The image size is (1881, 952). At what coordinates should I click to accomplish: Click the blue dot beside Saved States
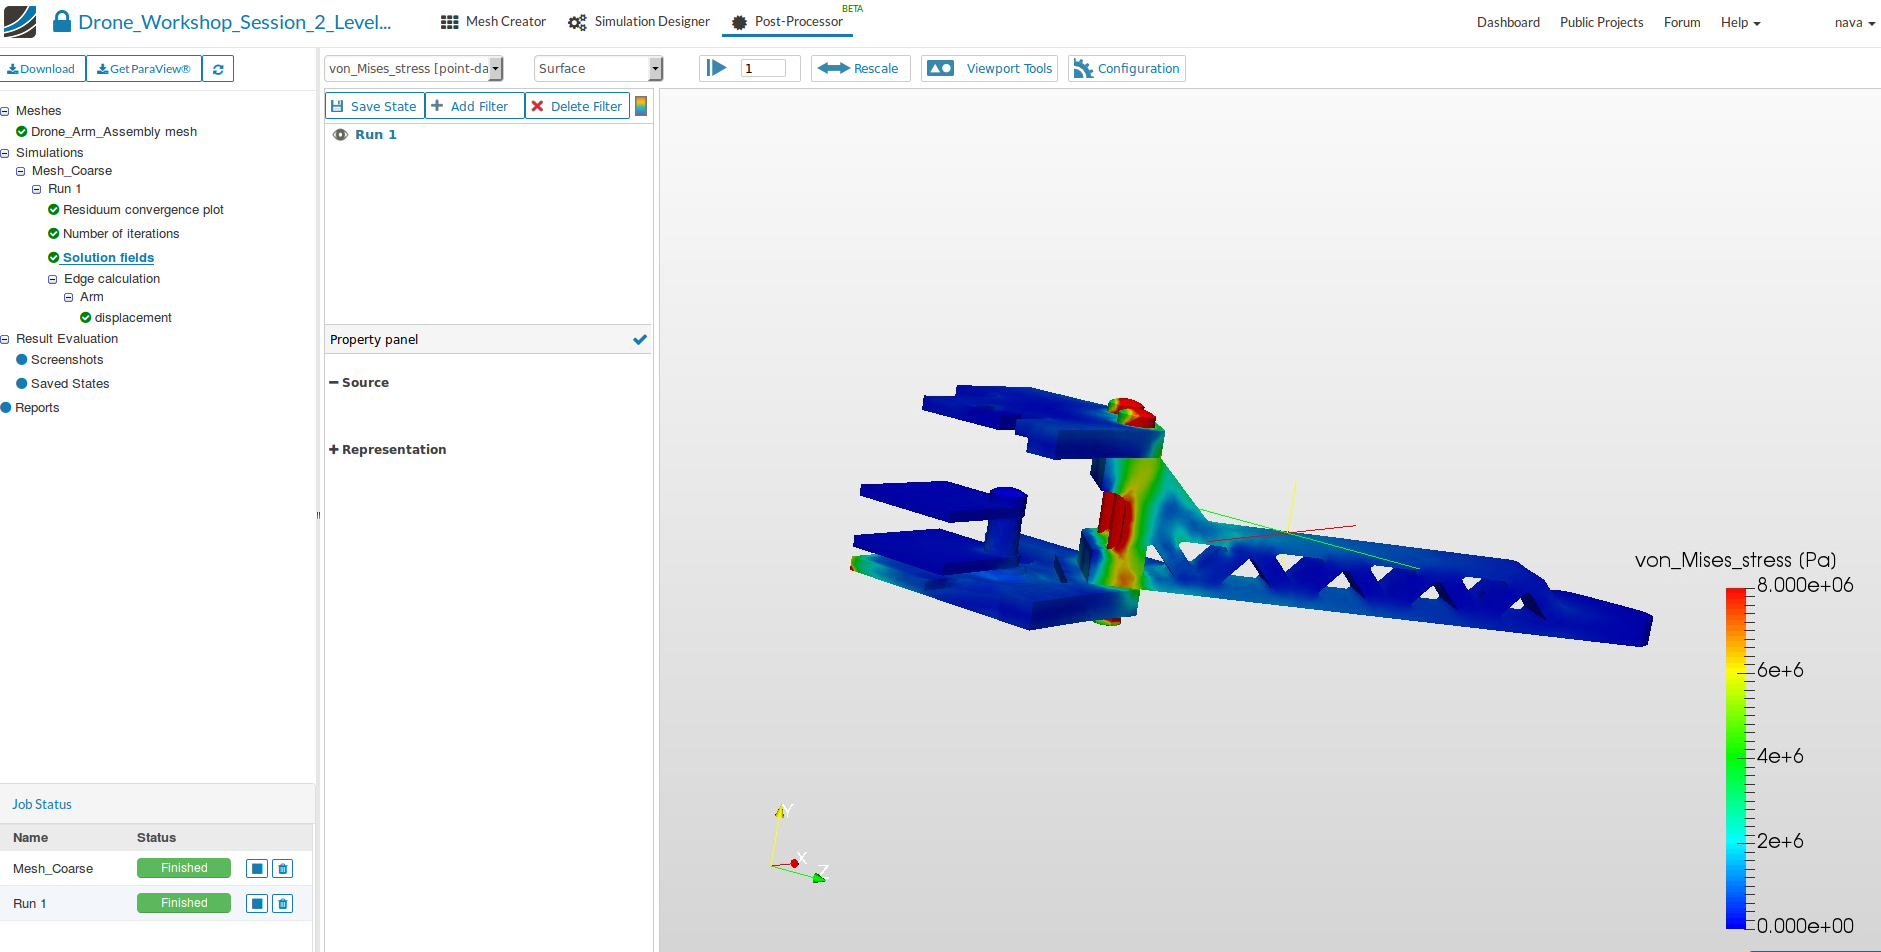[x=22, y=384]
